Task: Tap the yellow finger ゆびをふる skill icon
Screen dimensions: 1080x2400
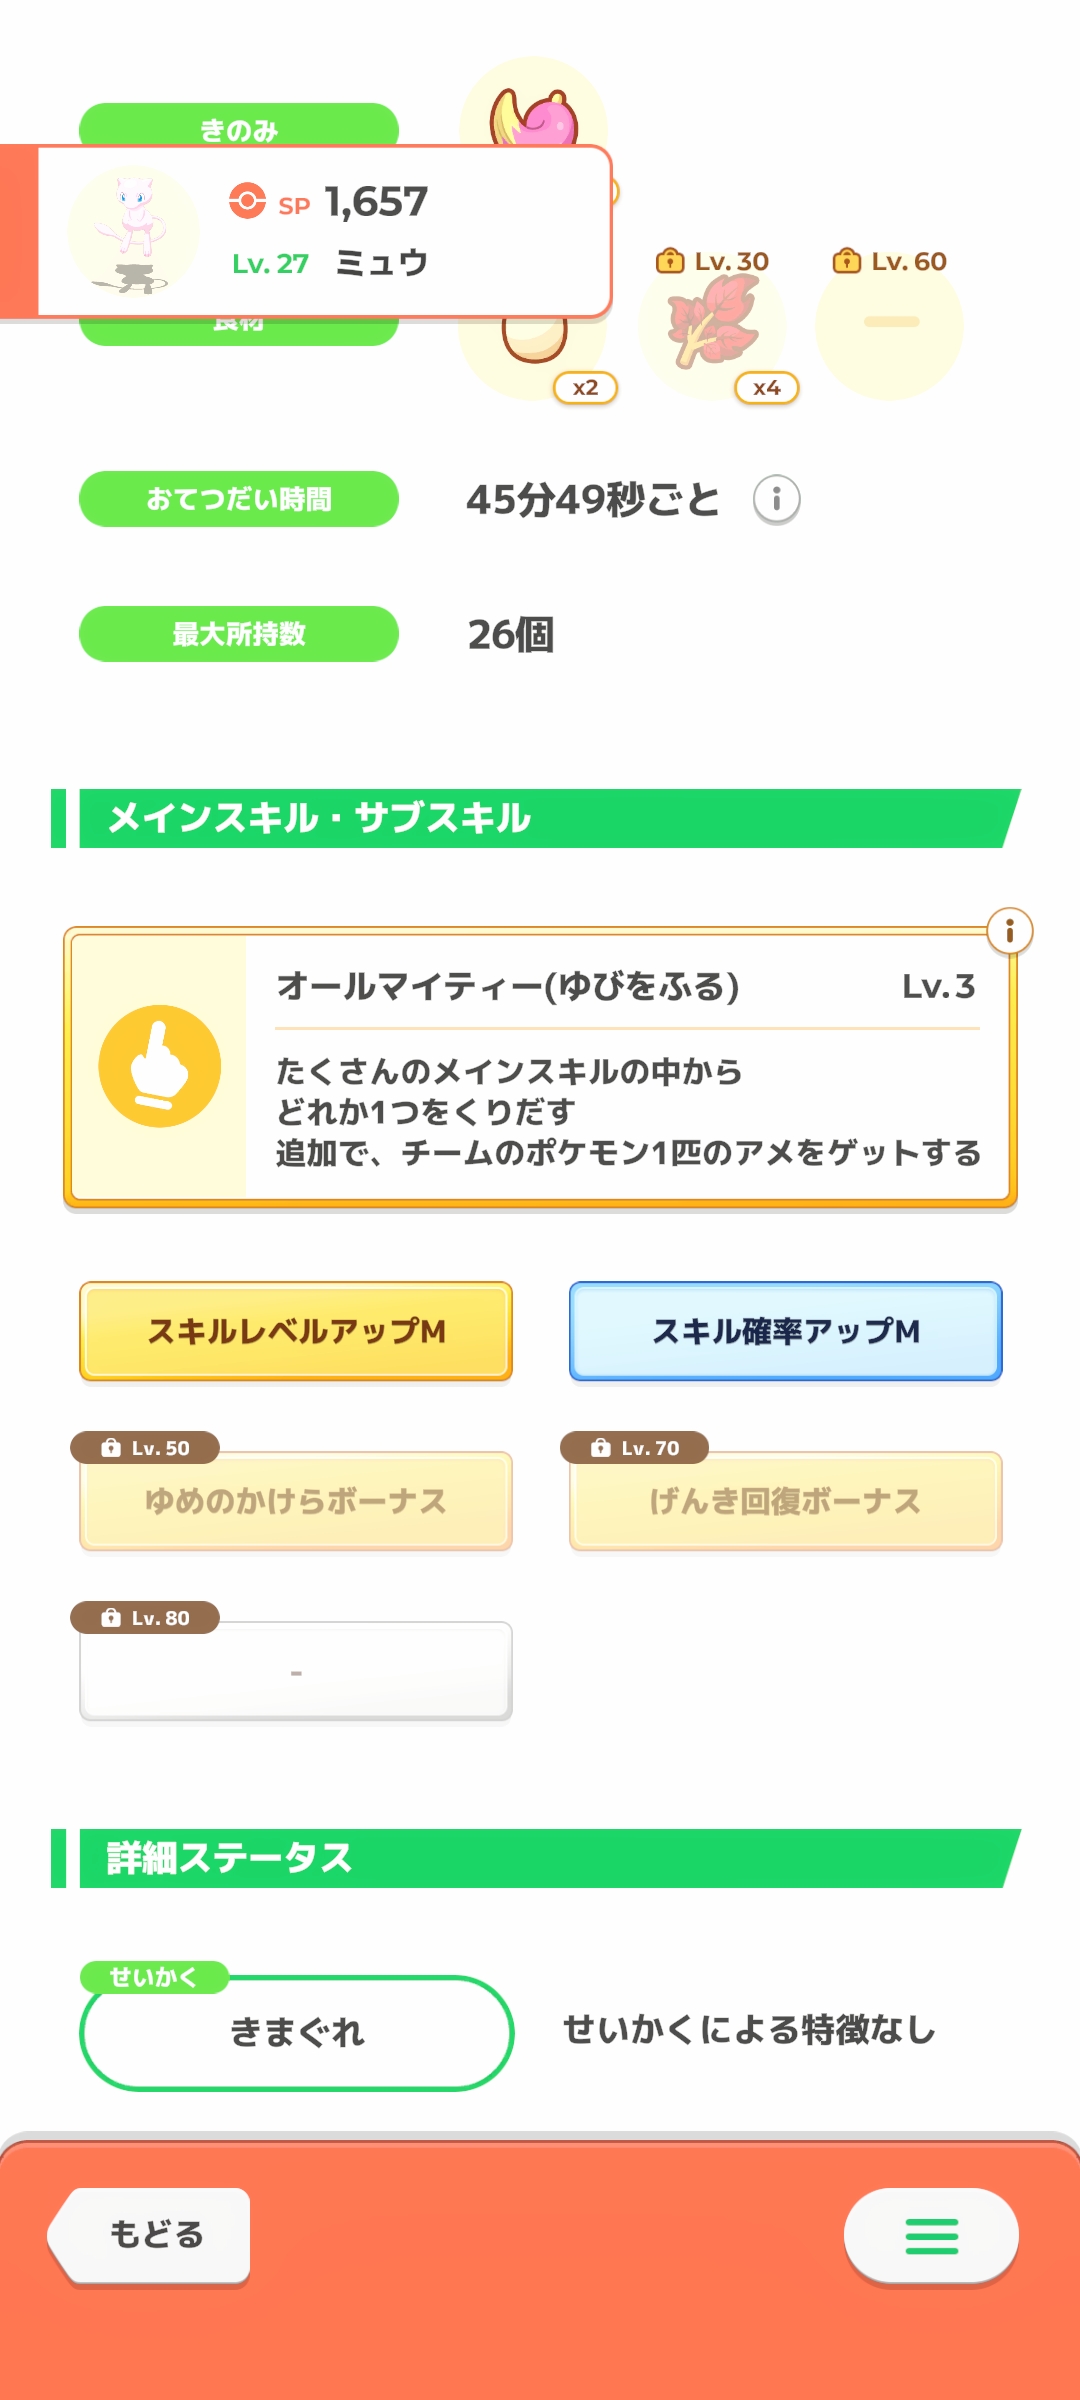Action: (x=160, y=1066)
